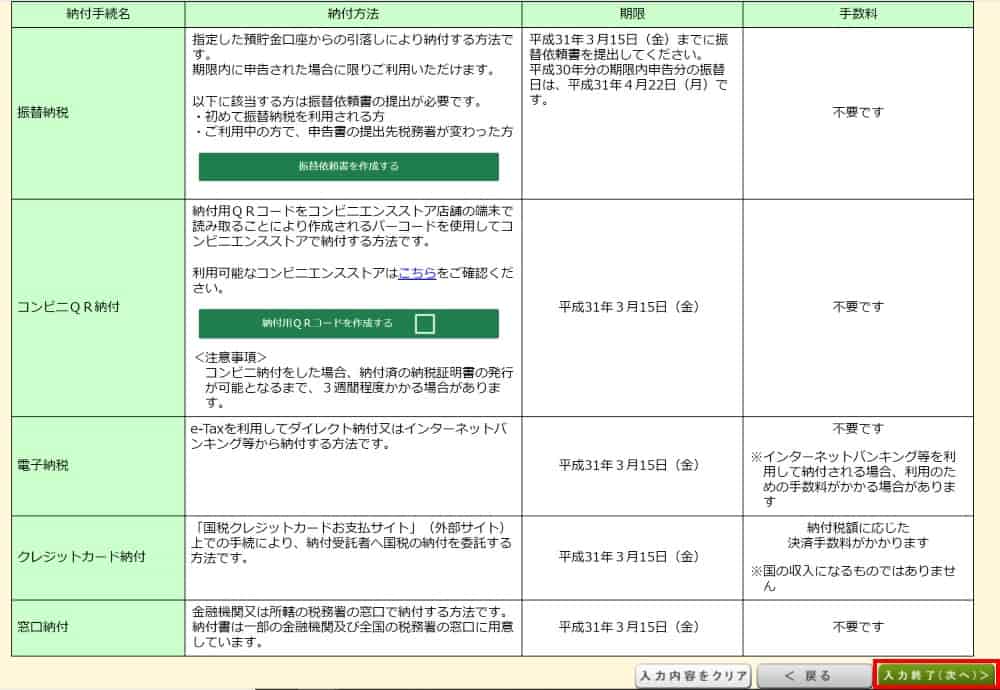Click the 振替納税 deadline text for 平成31年4月22日
This screenshot has height=690, width=1000.
pos(630,84)
